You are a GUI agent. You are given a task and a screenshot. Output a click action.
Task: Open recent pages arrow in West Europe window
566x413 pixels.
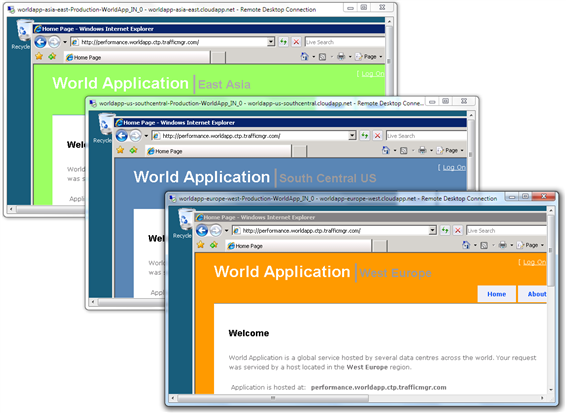click(x=226, y=230)
